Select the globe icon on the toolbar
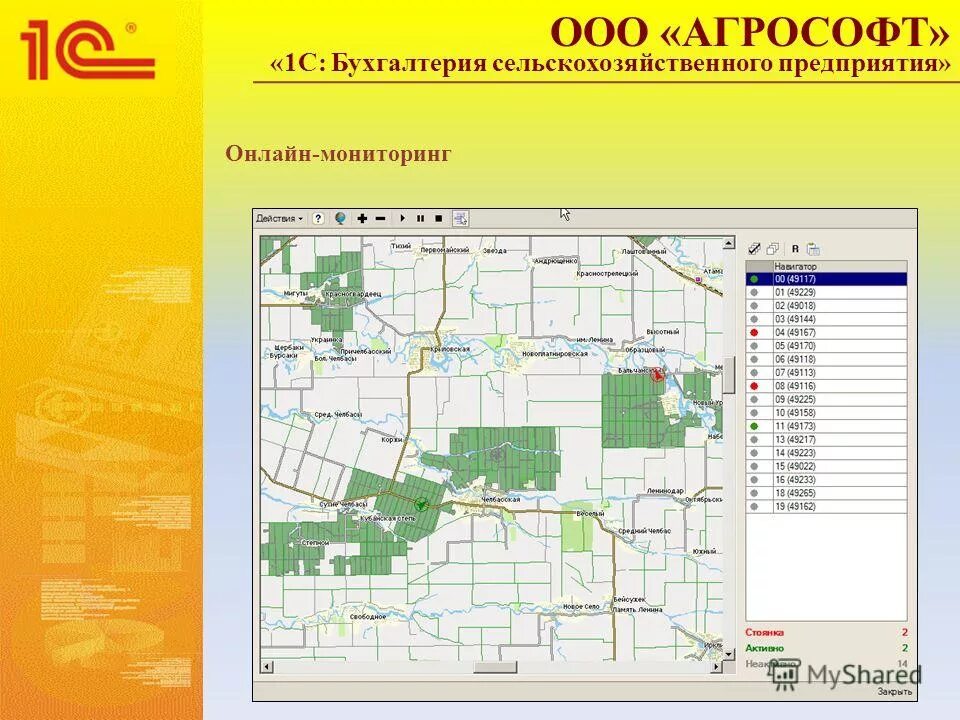The width and height of the screenshot is (960, 720). pos(341,218)
